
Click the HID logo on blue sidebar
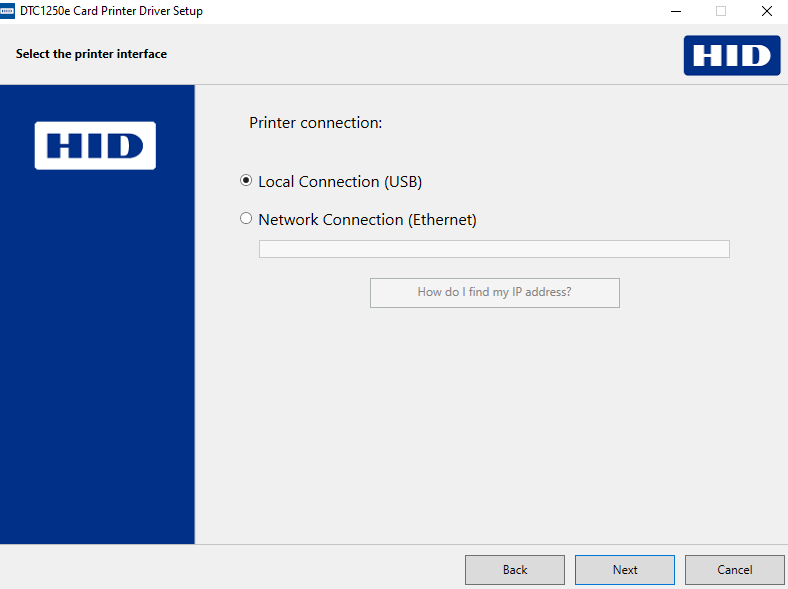point(95,145)
